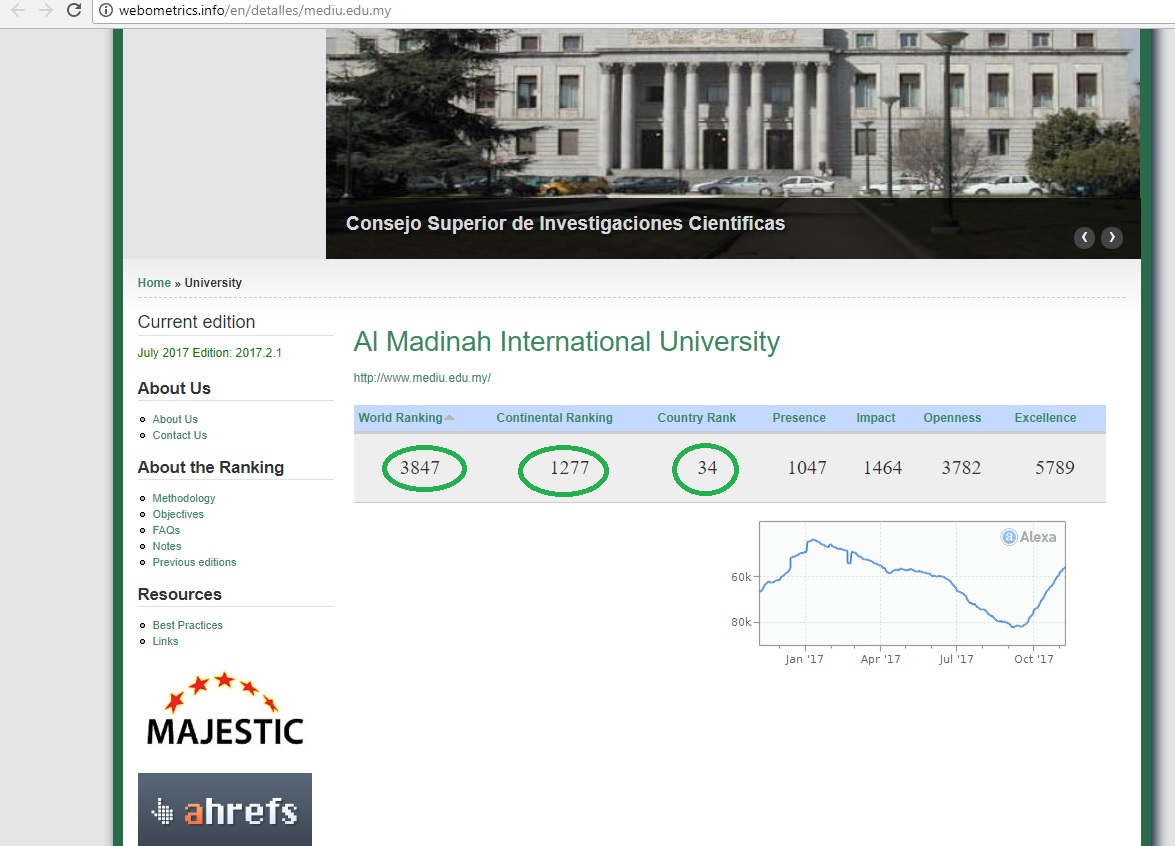Open the Best Practices resource link
1175x846 pixels.
pyautogui.click(x=187, y=625)
